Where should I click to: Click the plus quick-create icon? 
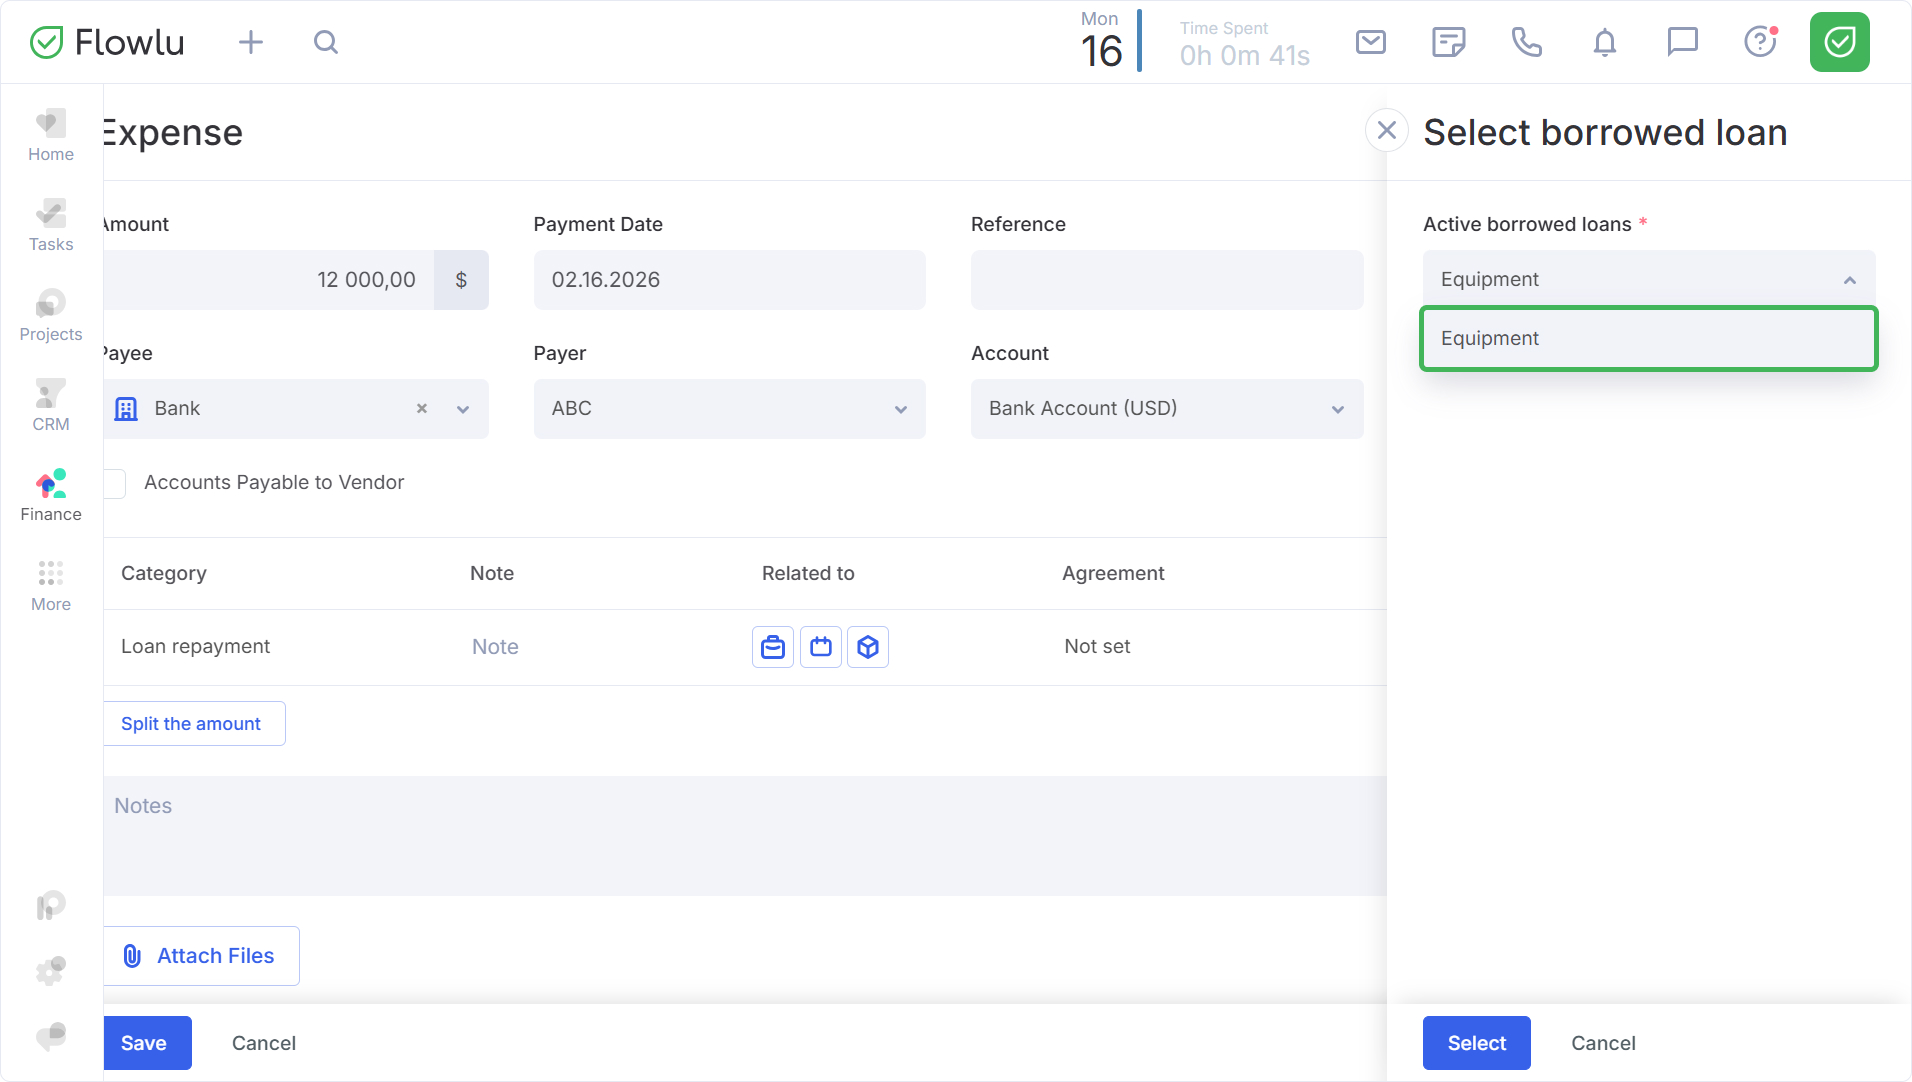[x=251, y=42]
